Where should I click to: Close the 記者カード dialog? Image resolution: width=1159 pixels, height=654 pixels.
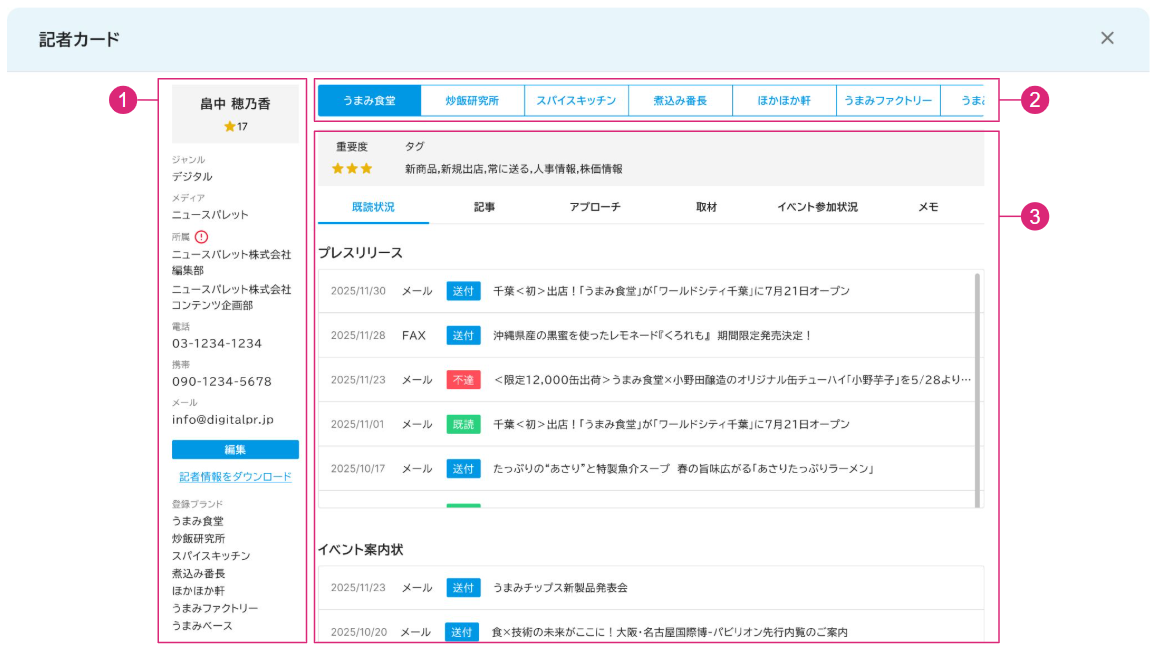(x=1107, y=38)
